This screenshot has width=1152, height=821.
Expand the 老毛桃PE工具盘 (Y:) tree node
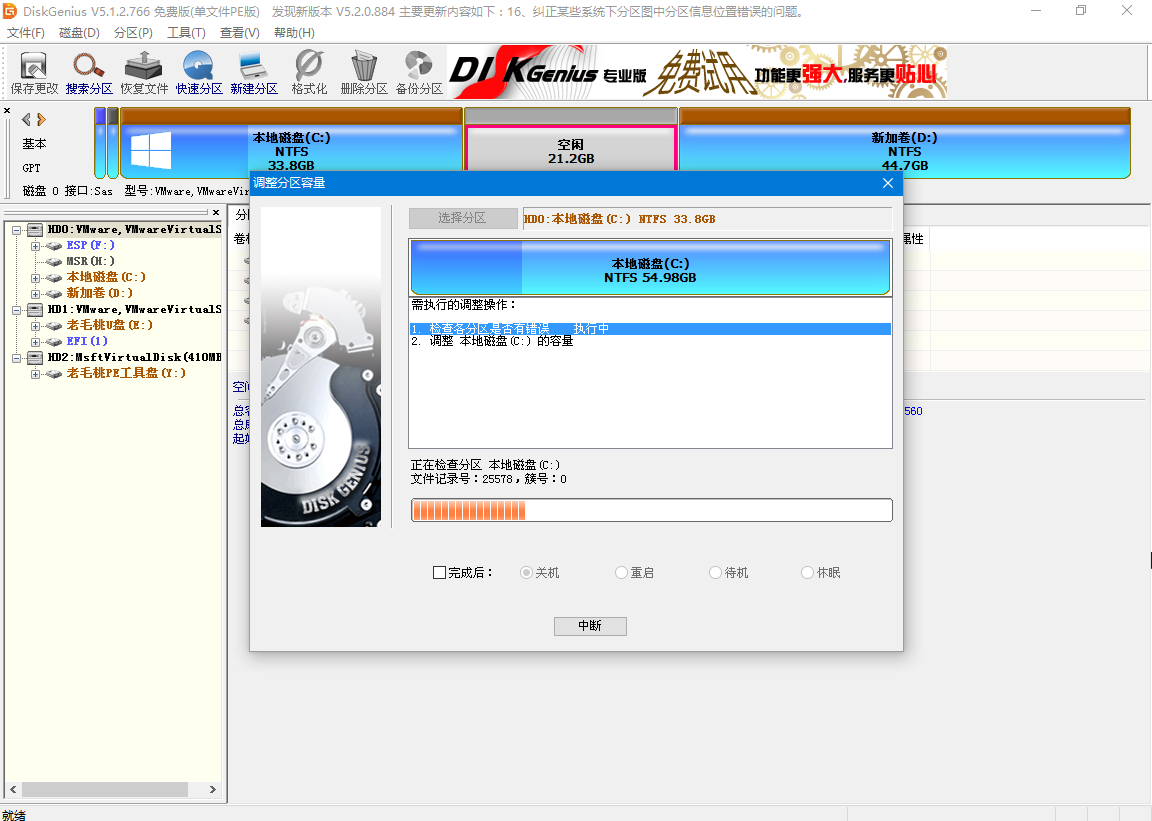click(x=35, y=374)
